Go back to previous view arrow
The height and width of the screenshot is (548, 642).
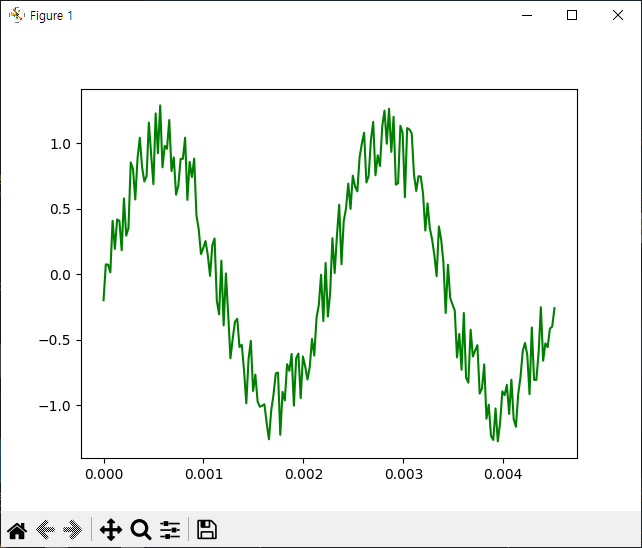click(45, 530)
